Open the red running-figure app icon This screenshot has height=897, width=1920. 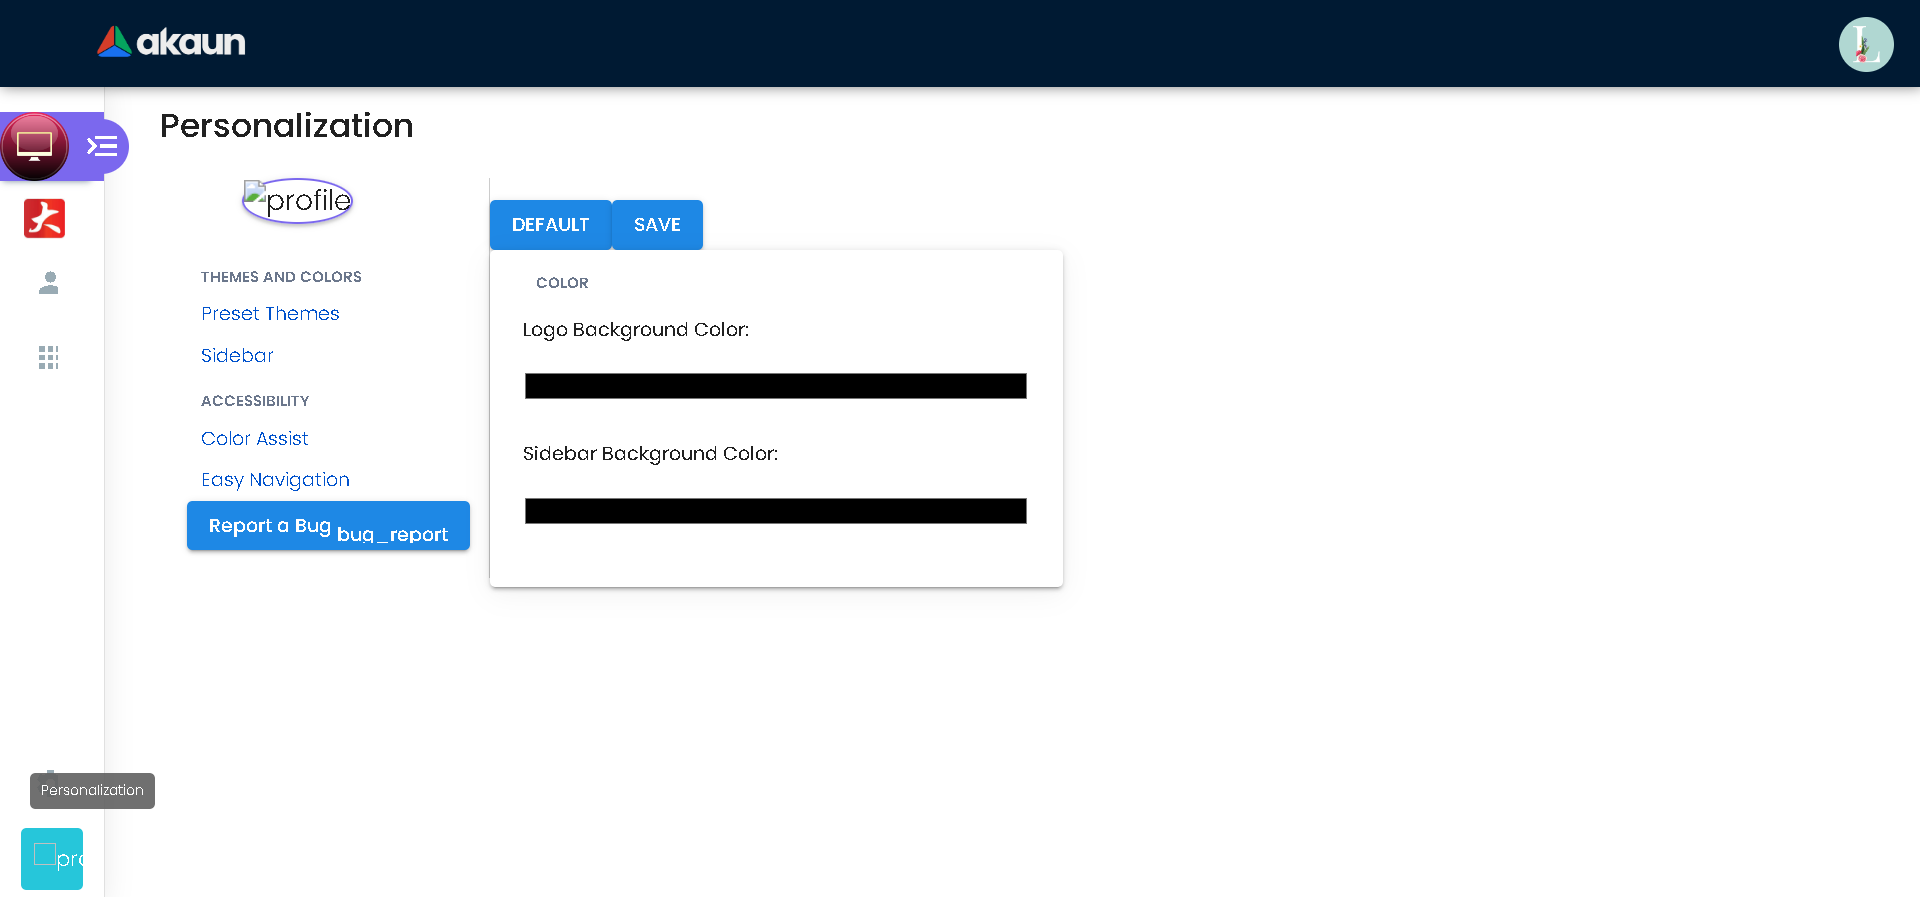click(45, 218)
